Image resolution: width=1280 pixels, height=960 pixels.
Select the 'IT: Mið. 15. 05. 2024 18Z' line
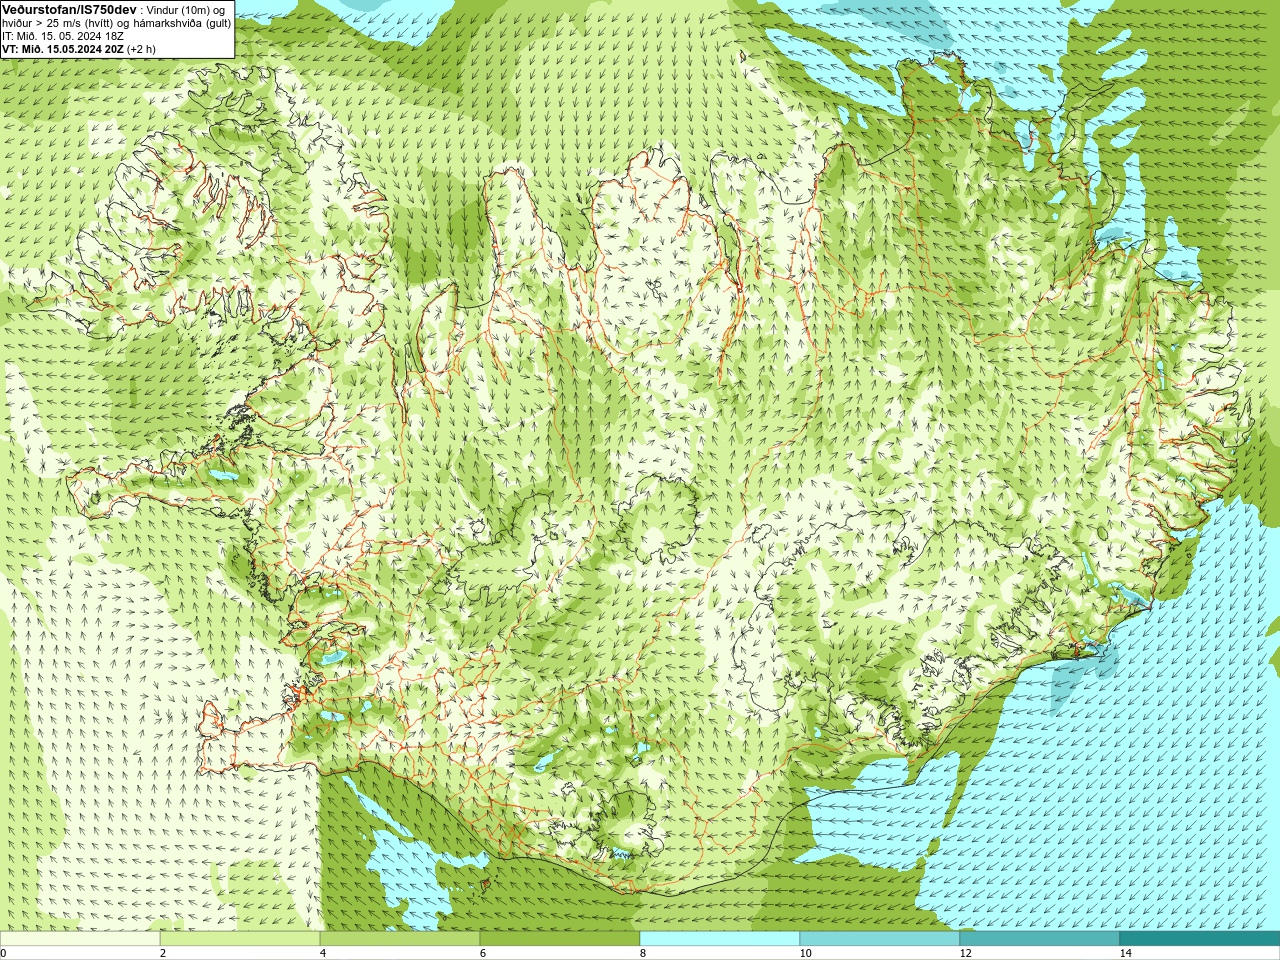(63, 36)
